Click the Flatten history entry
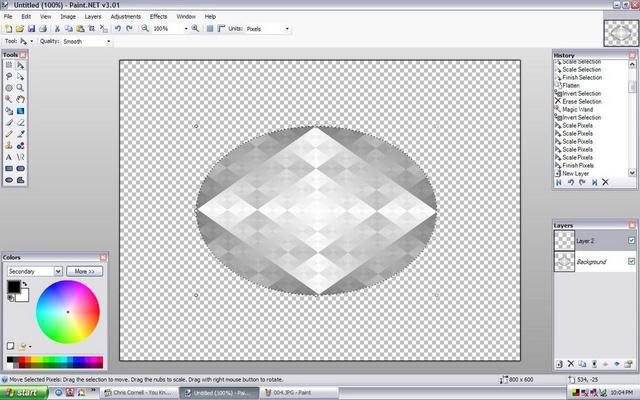Viewport: 640px width, 400px height. [571, 85]
